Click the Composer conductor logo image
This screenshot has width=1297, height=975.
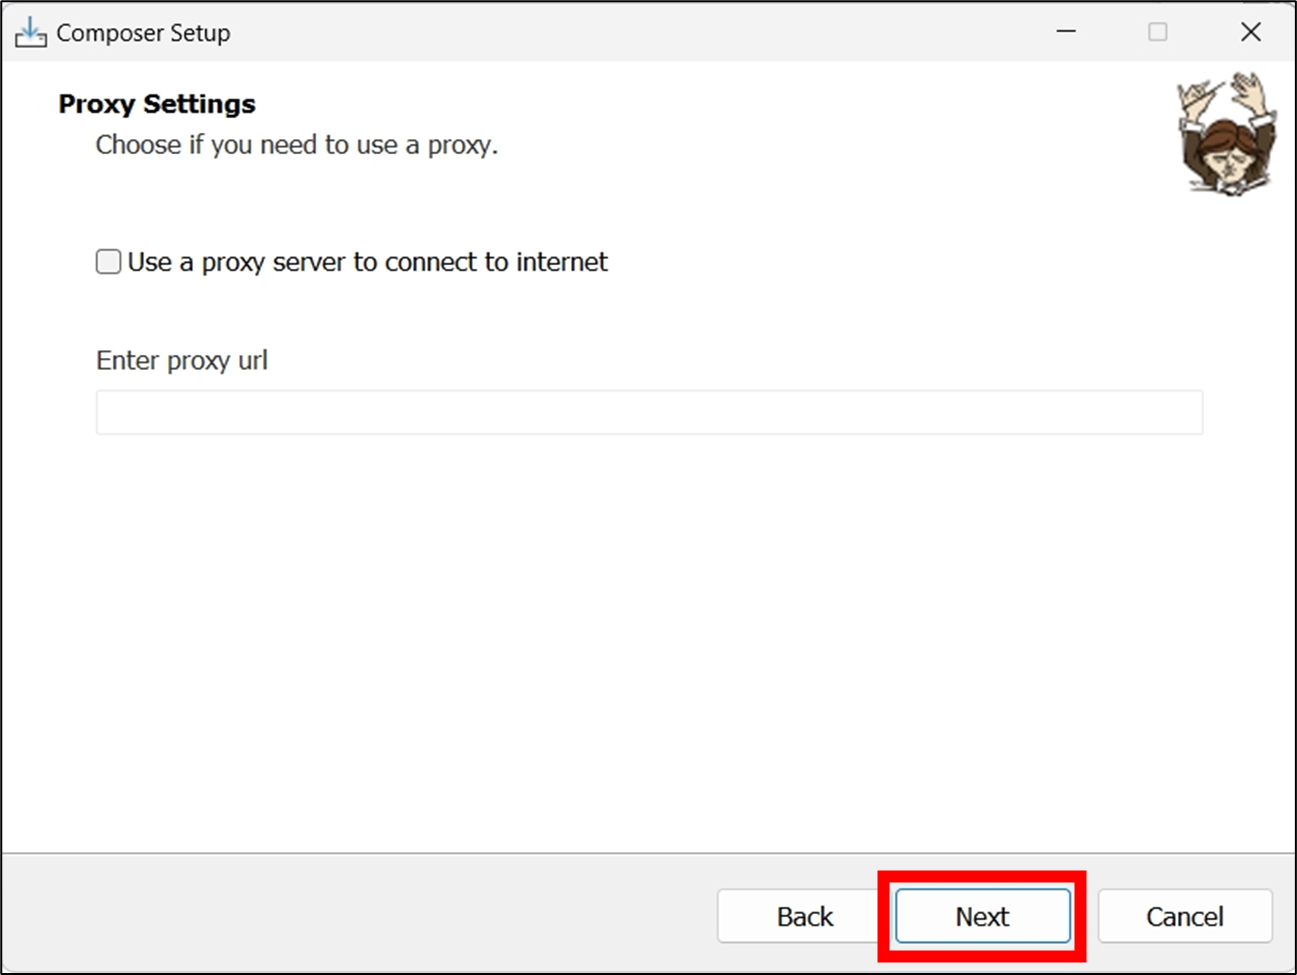click(x=1227, y=134)
